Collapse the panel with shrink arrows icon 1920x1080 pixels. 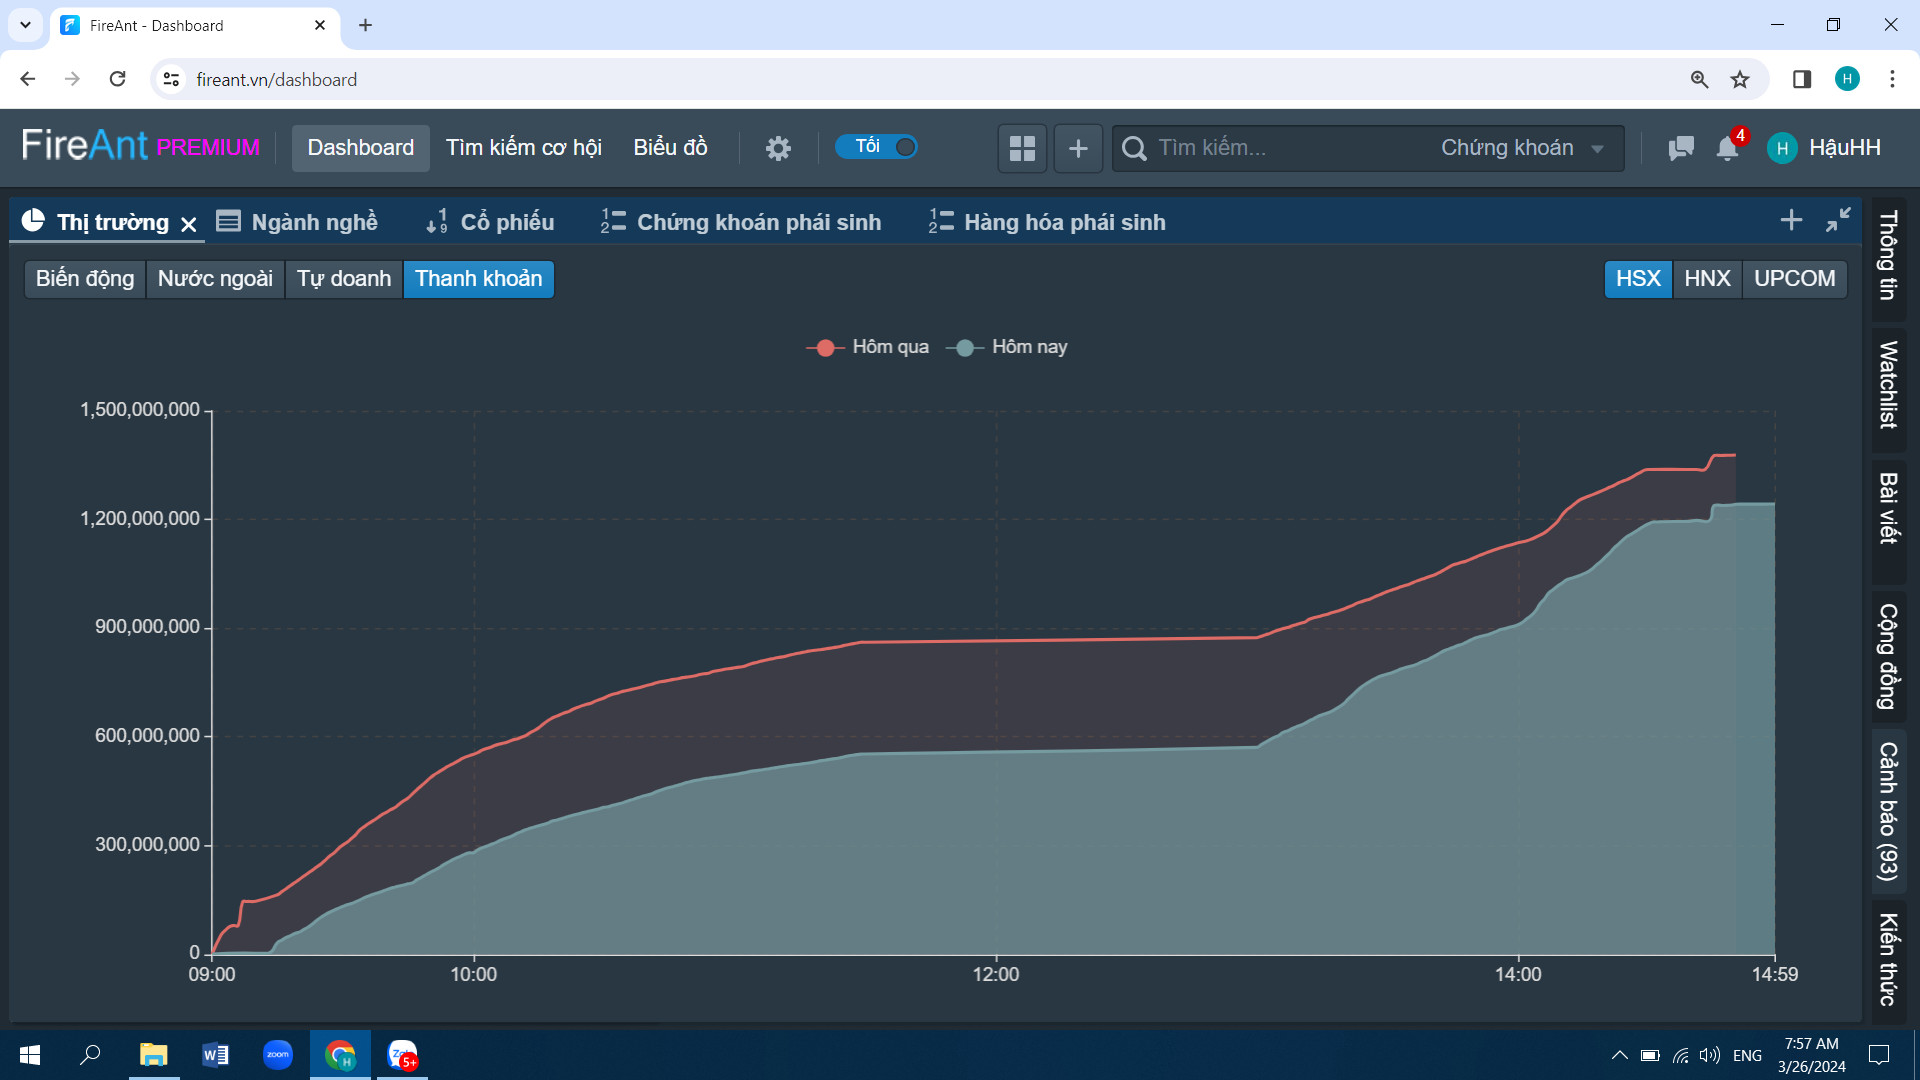1838,220
